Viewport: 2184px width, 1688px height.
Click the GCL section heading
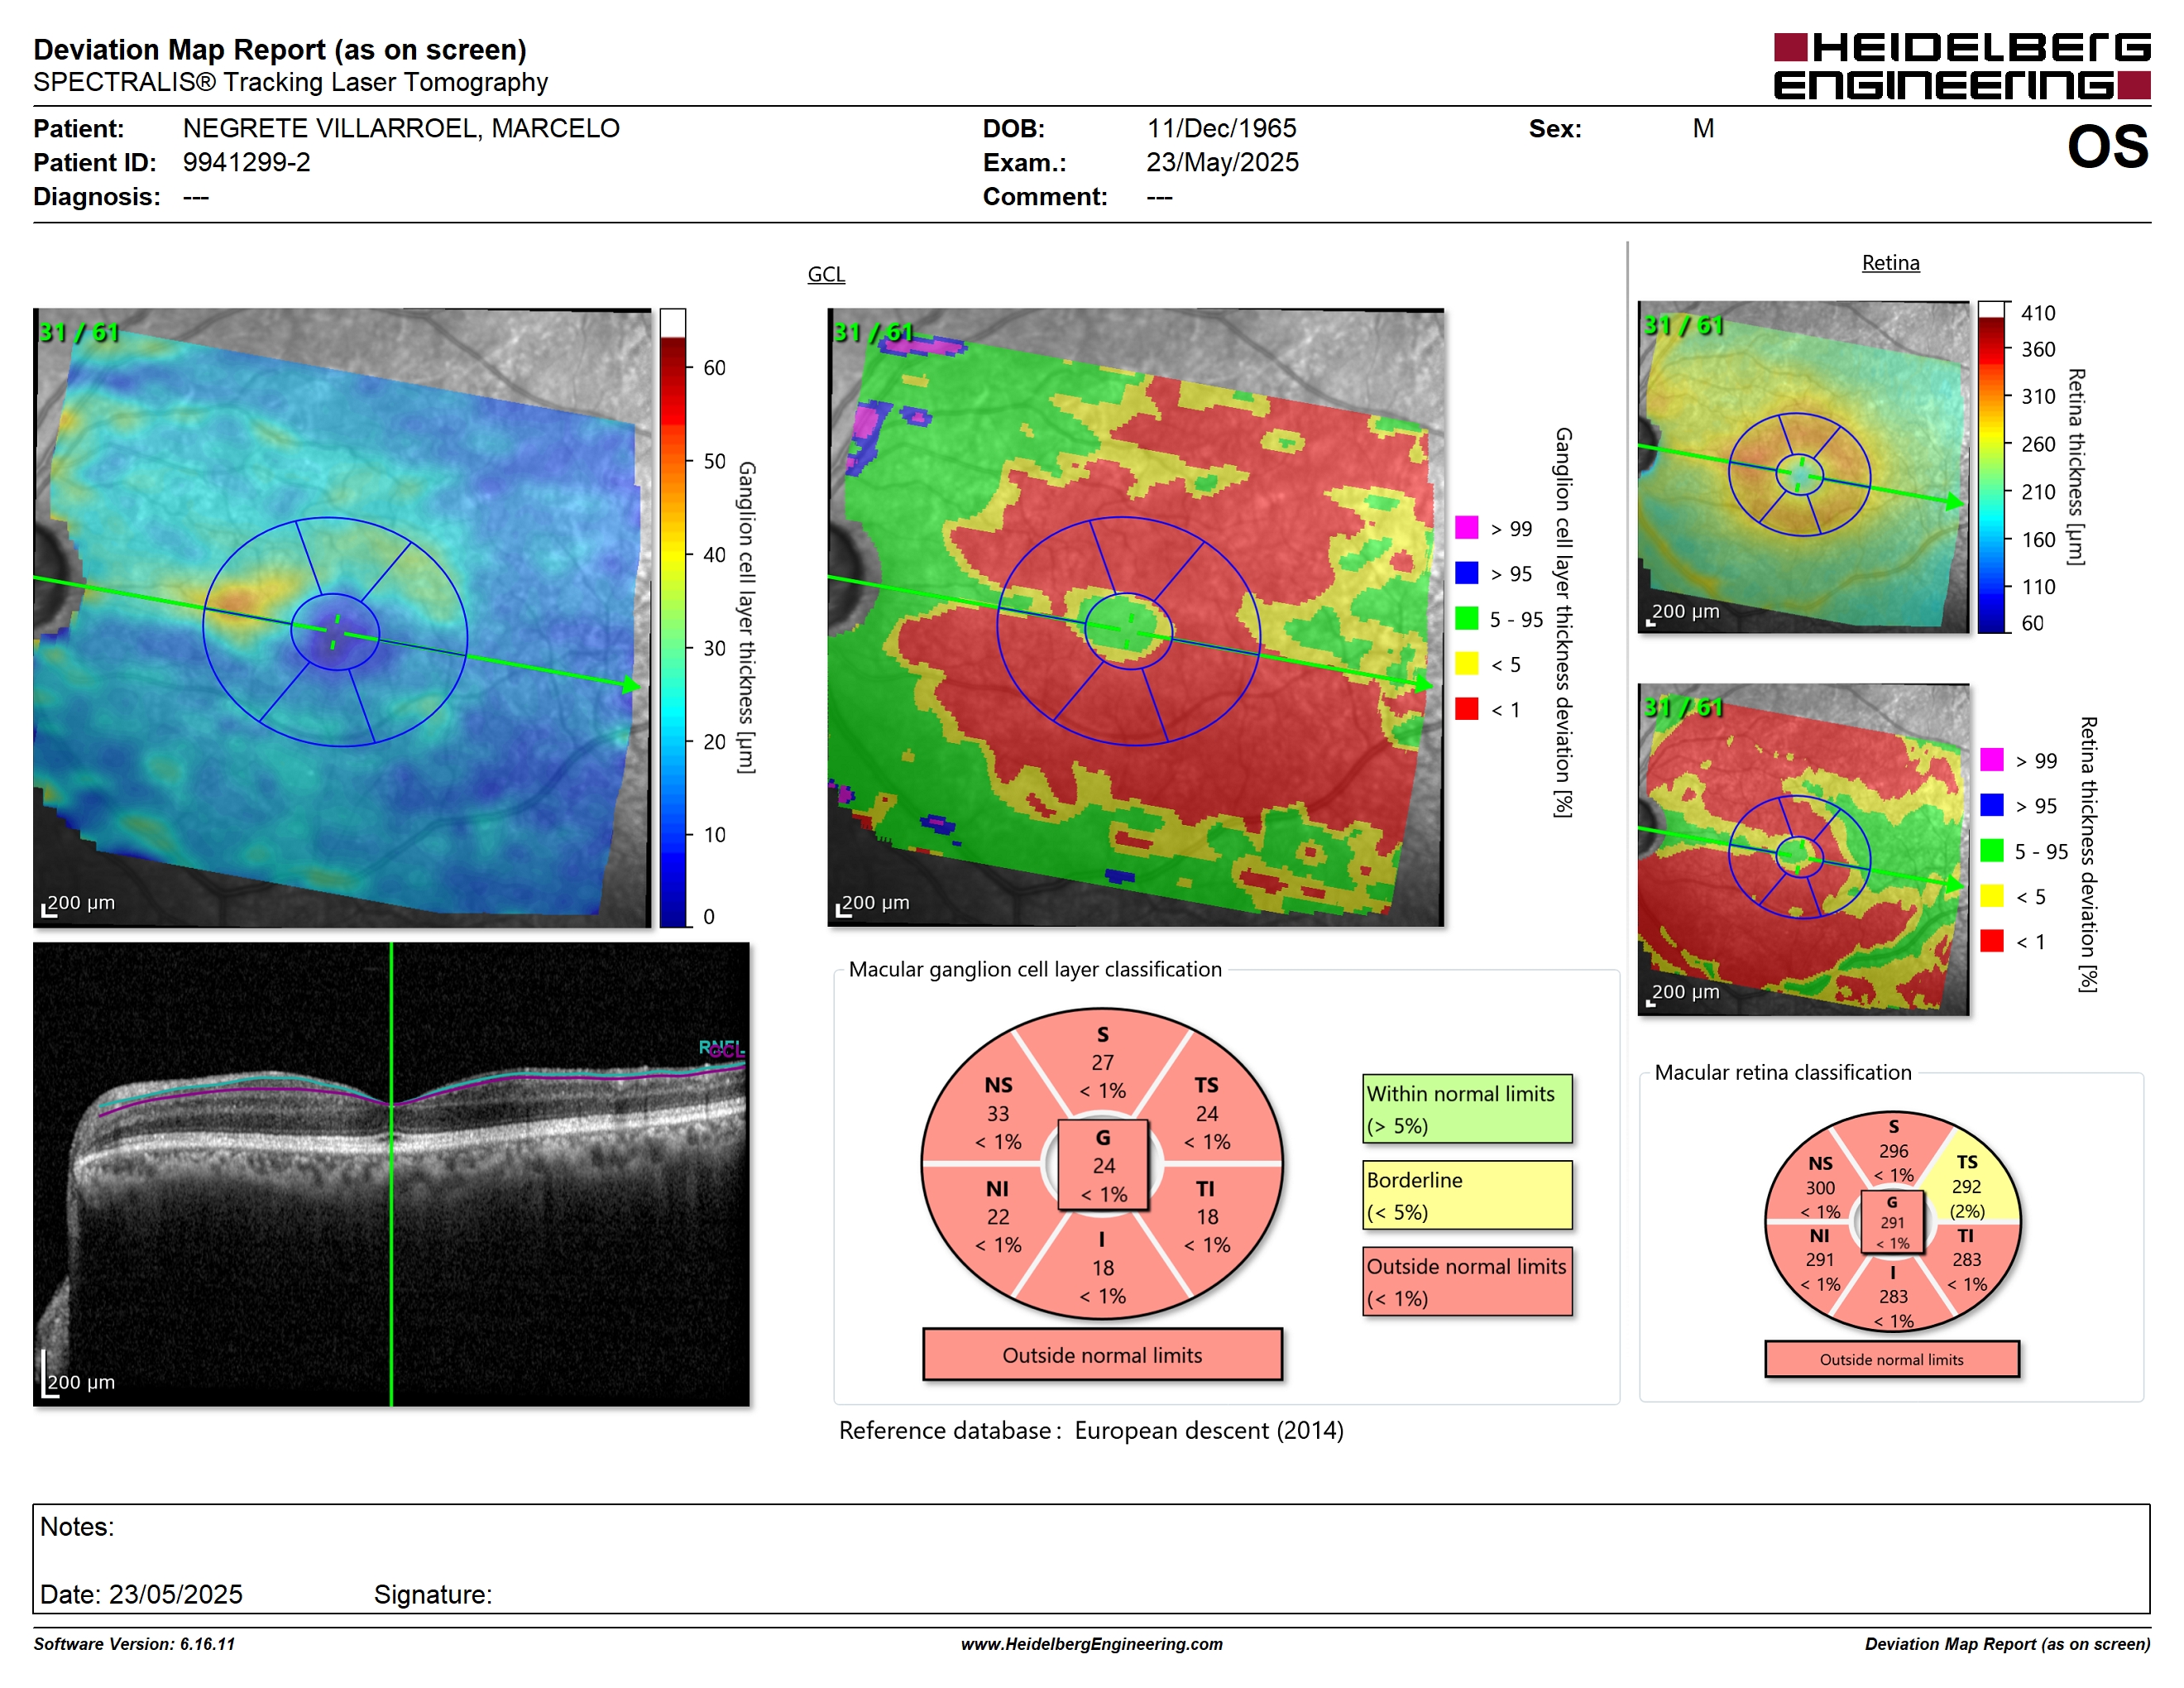pyautogui.click(x=826, y=274)
